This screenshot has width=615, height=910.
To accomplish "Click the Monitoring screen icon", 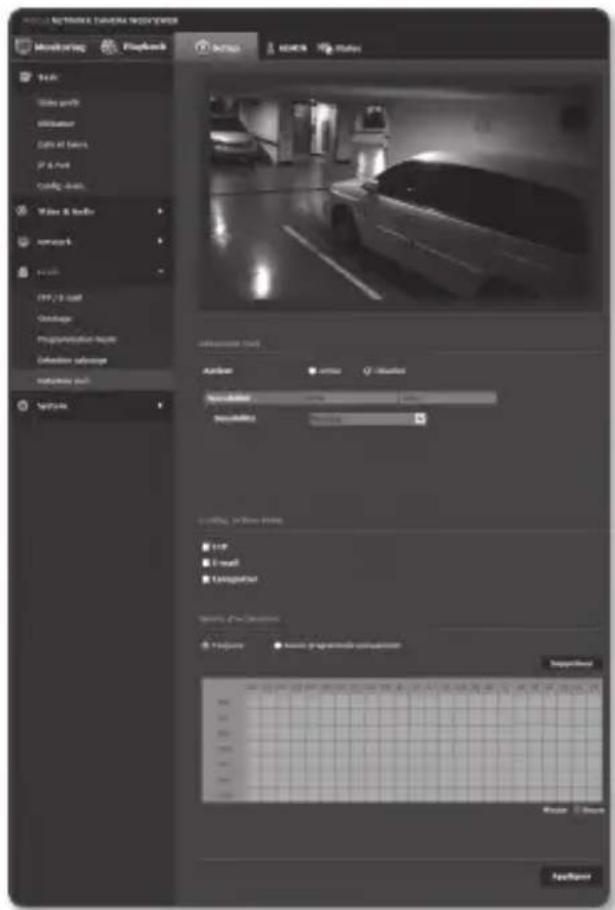I will pyautogui.click(x=24, y=47).
